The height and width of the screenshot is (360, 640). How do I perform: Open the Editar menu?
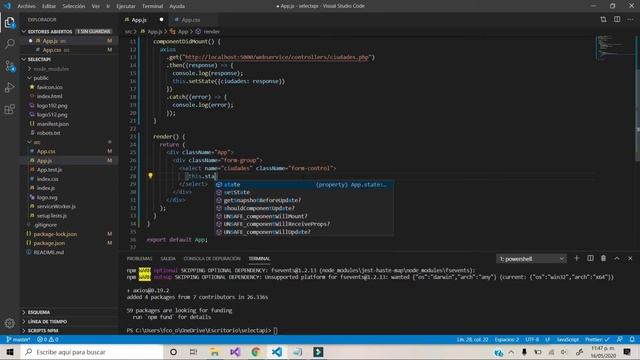click(x=49, y=6)
